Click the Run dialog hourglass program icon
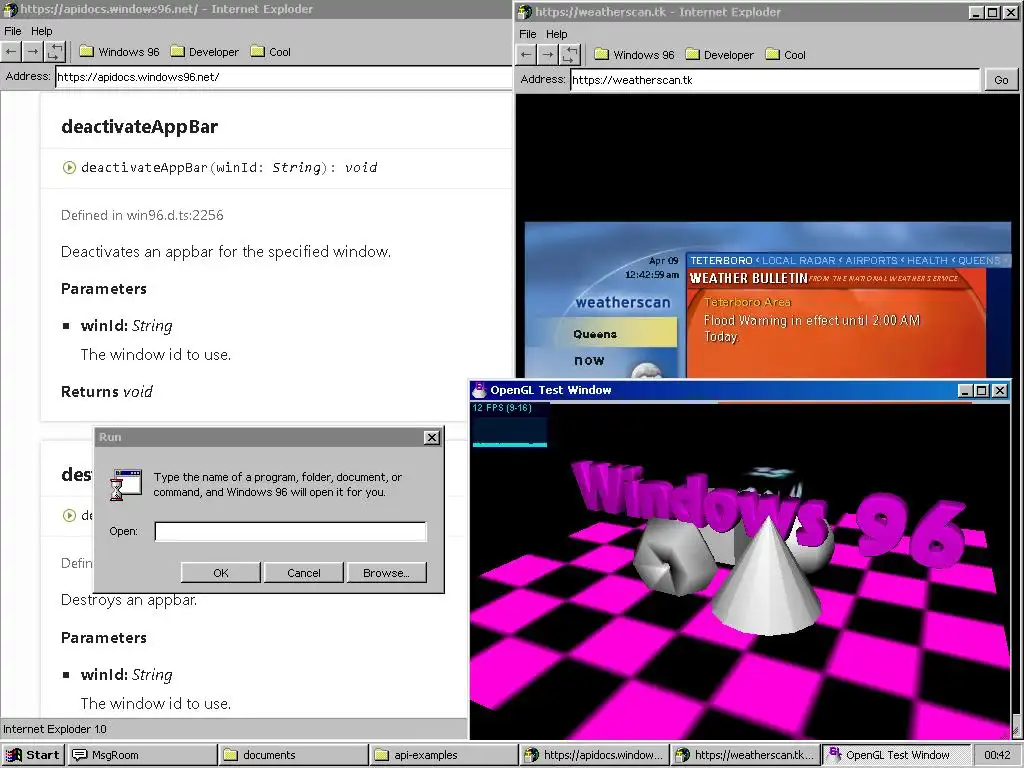Image resolution: width=1024 pixels, height=768 pixels. coord(126,485)
